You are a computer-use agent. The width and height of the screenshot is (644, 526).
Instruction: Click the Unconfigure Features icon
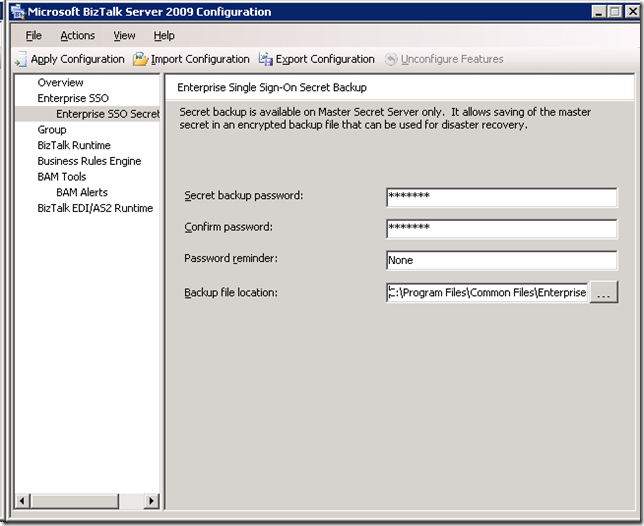pyautogui.click(x=391, y=60)
